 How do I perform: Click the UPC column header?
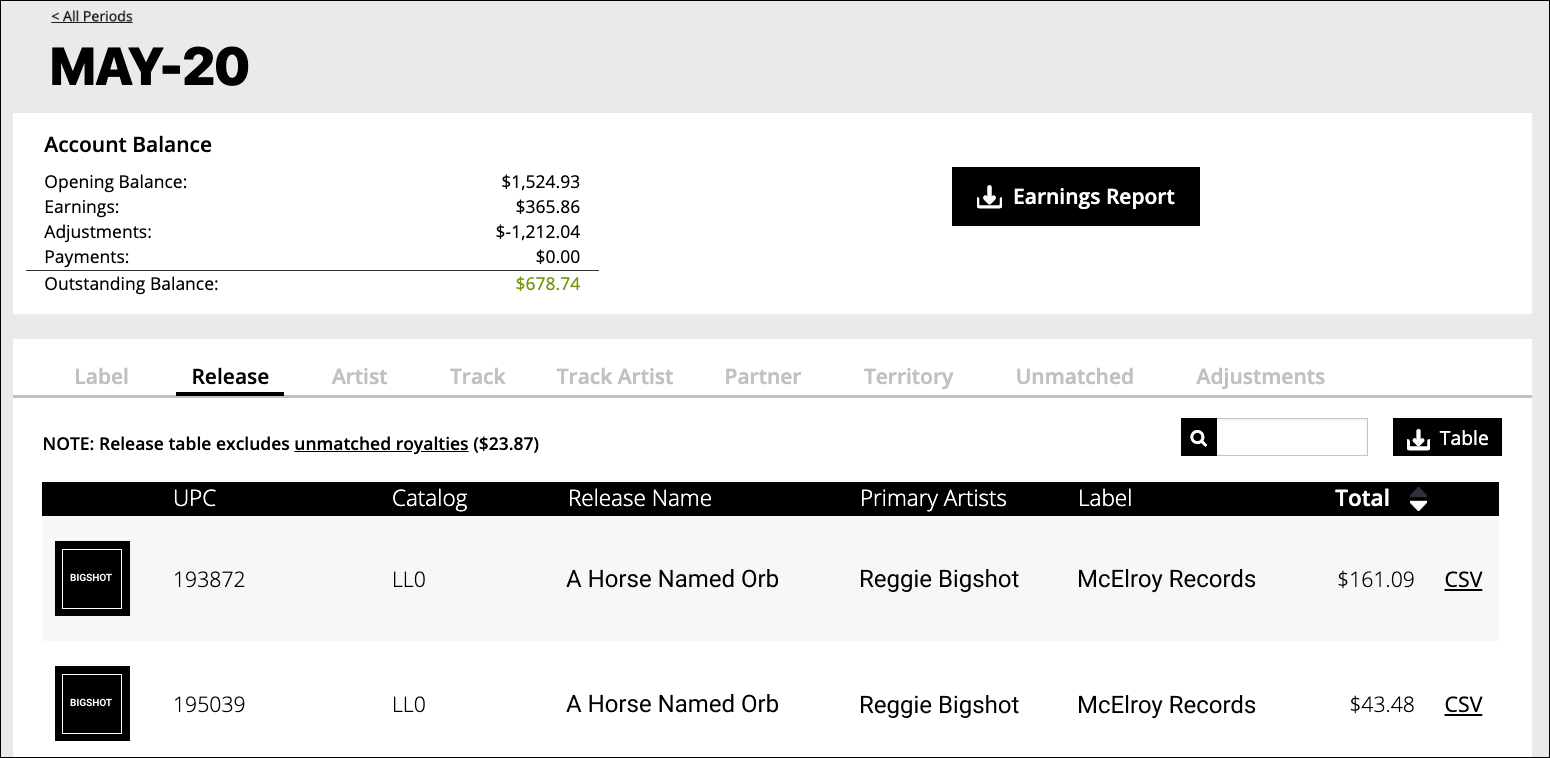(x=194, y=498)
